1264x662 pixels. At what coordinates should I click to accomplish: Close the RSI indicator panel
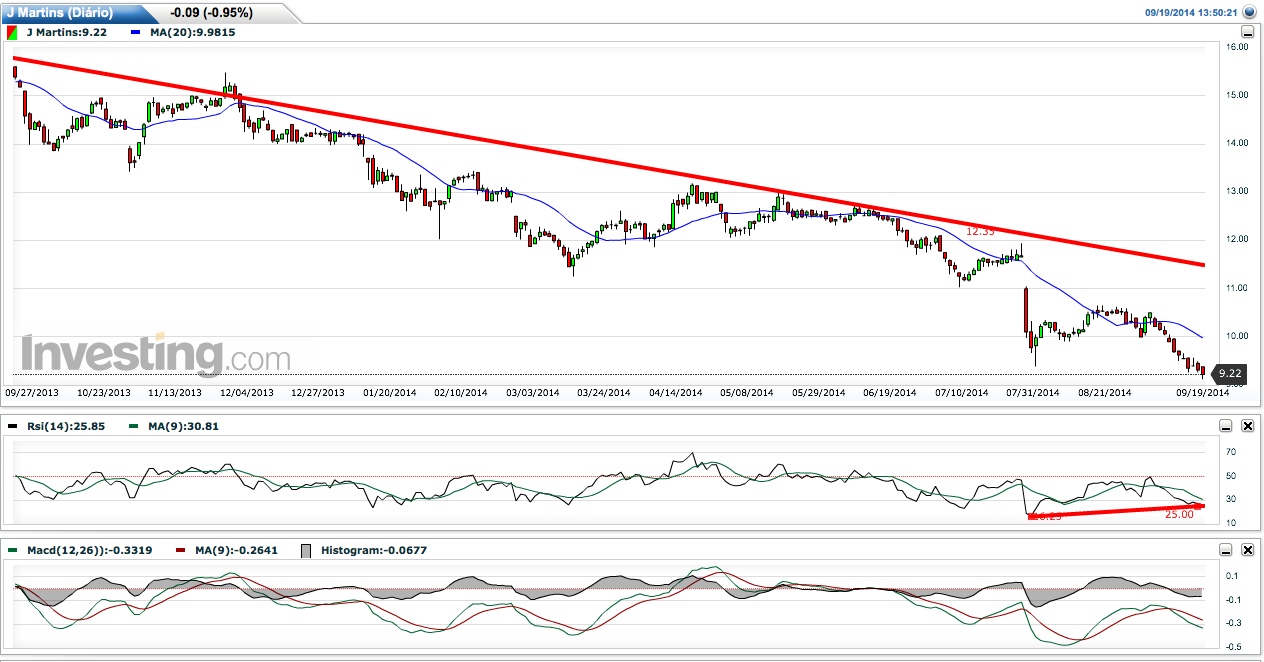click(x=1247, y=426)
